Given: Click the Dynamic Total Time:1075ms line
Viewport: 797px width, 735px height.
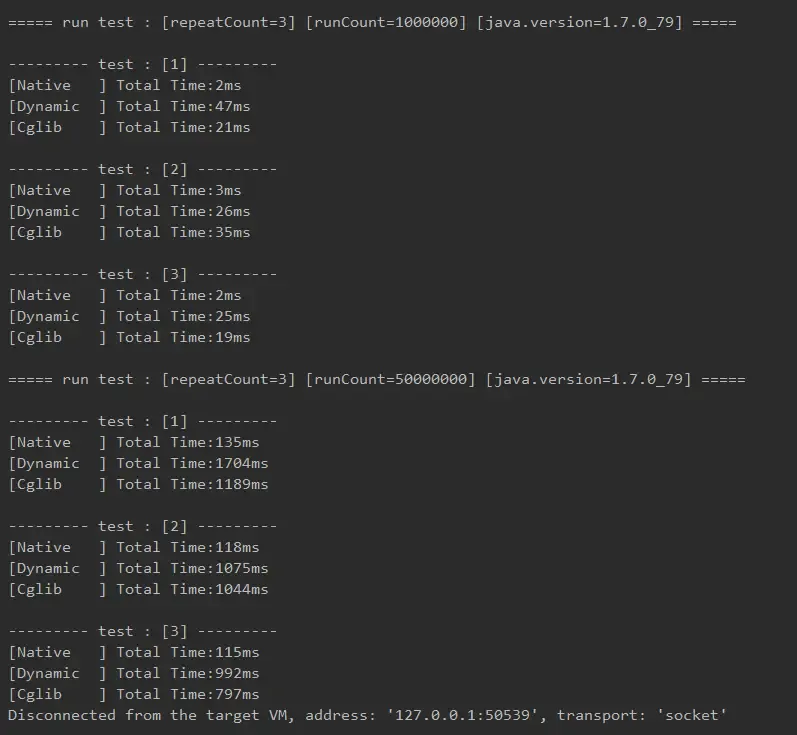Looking at the screenshot, I should click(138, 568).
